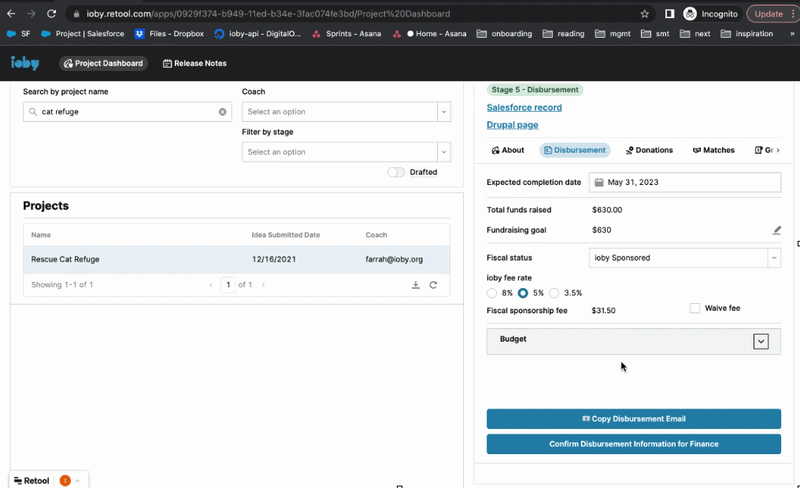This screenshot has width=800, height=488.
Task: Open the Project | Salesforce bookmark
Action: [83, 34]
